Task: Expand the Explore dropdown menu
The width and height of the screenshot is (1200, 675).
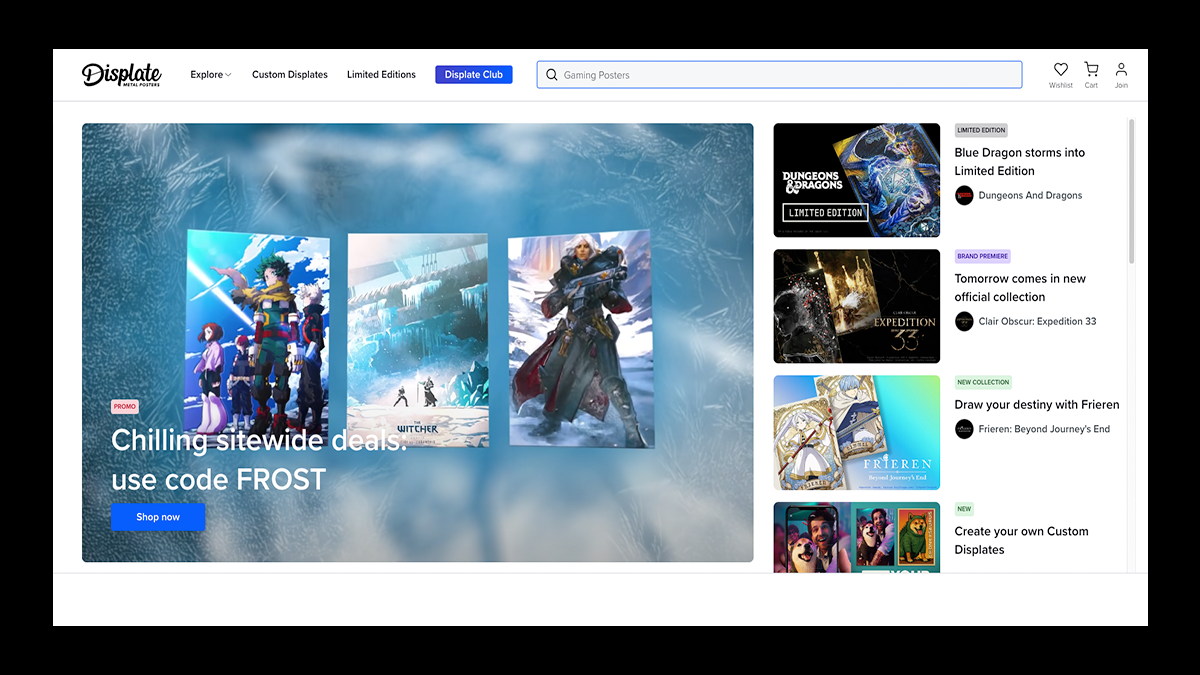Action: click(211, 75)
